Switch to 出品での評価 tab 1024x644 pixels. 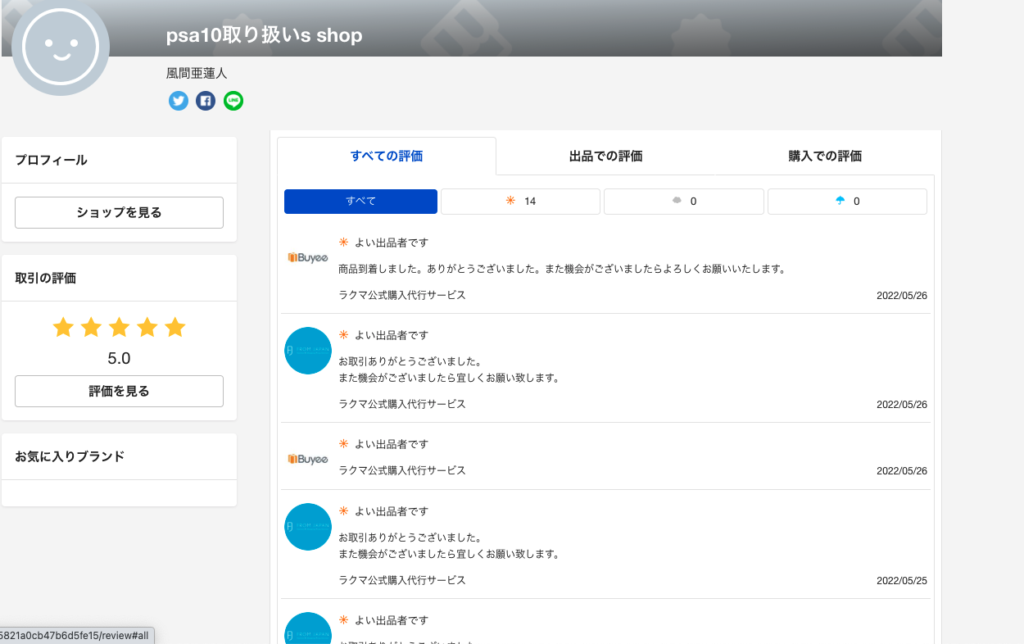(x=605, y=156)
